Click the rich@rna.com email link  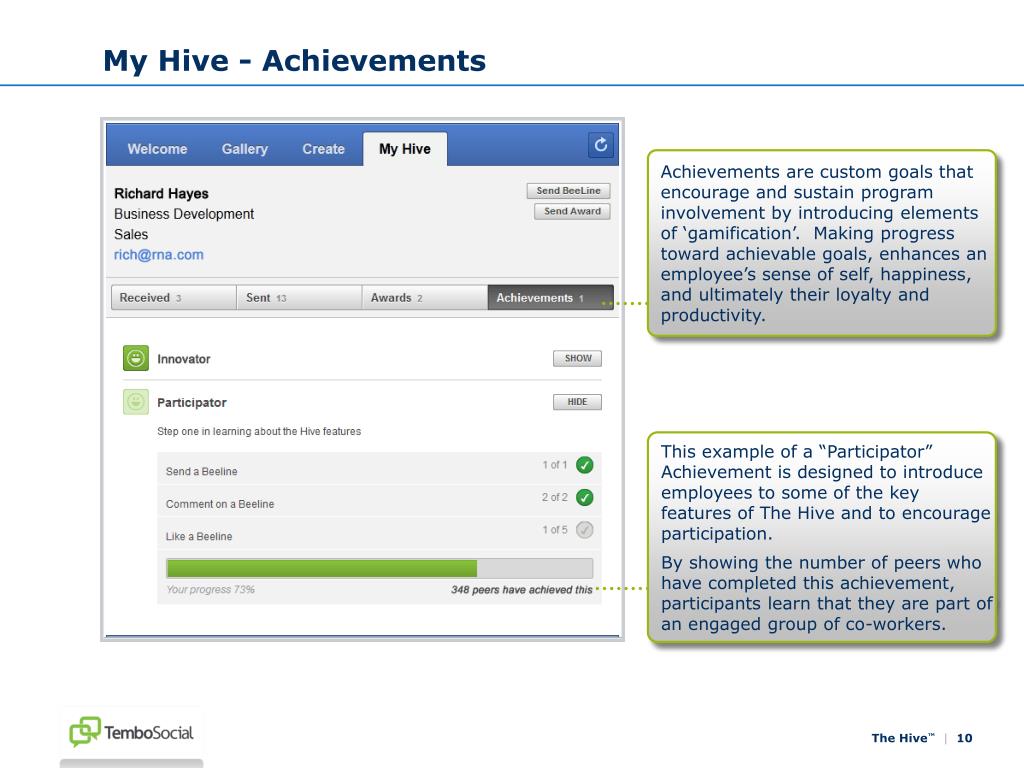(x=159, y=255)
